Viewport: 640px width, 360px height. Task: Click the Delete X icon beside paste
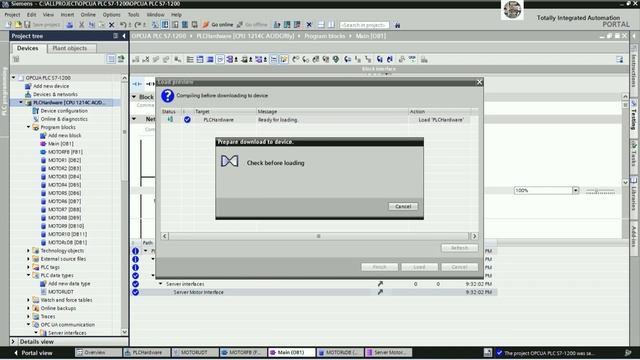click(x=111, y=25)
